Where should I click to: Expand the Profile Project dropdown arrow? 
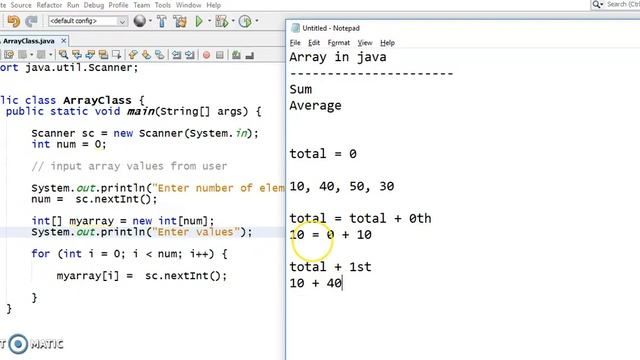click(257, 20)
